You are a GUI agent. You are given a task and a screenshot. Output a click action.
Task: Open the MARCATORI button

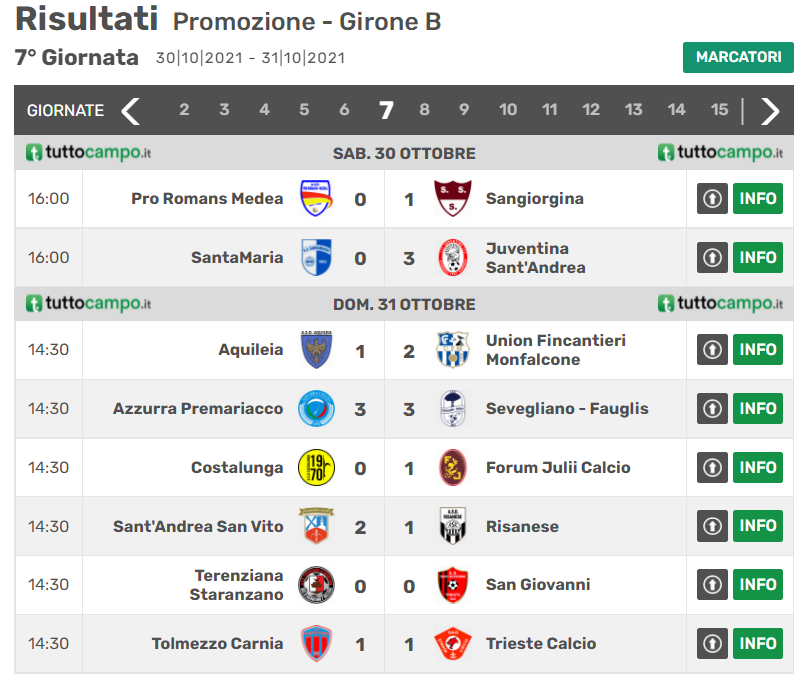[x=738, y=57]
